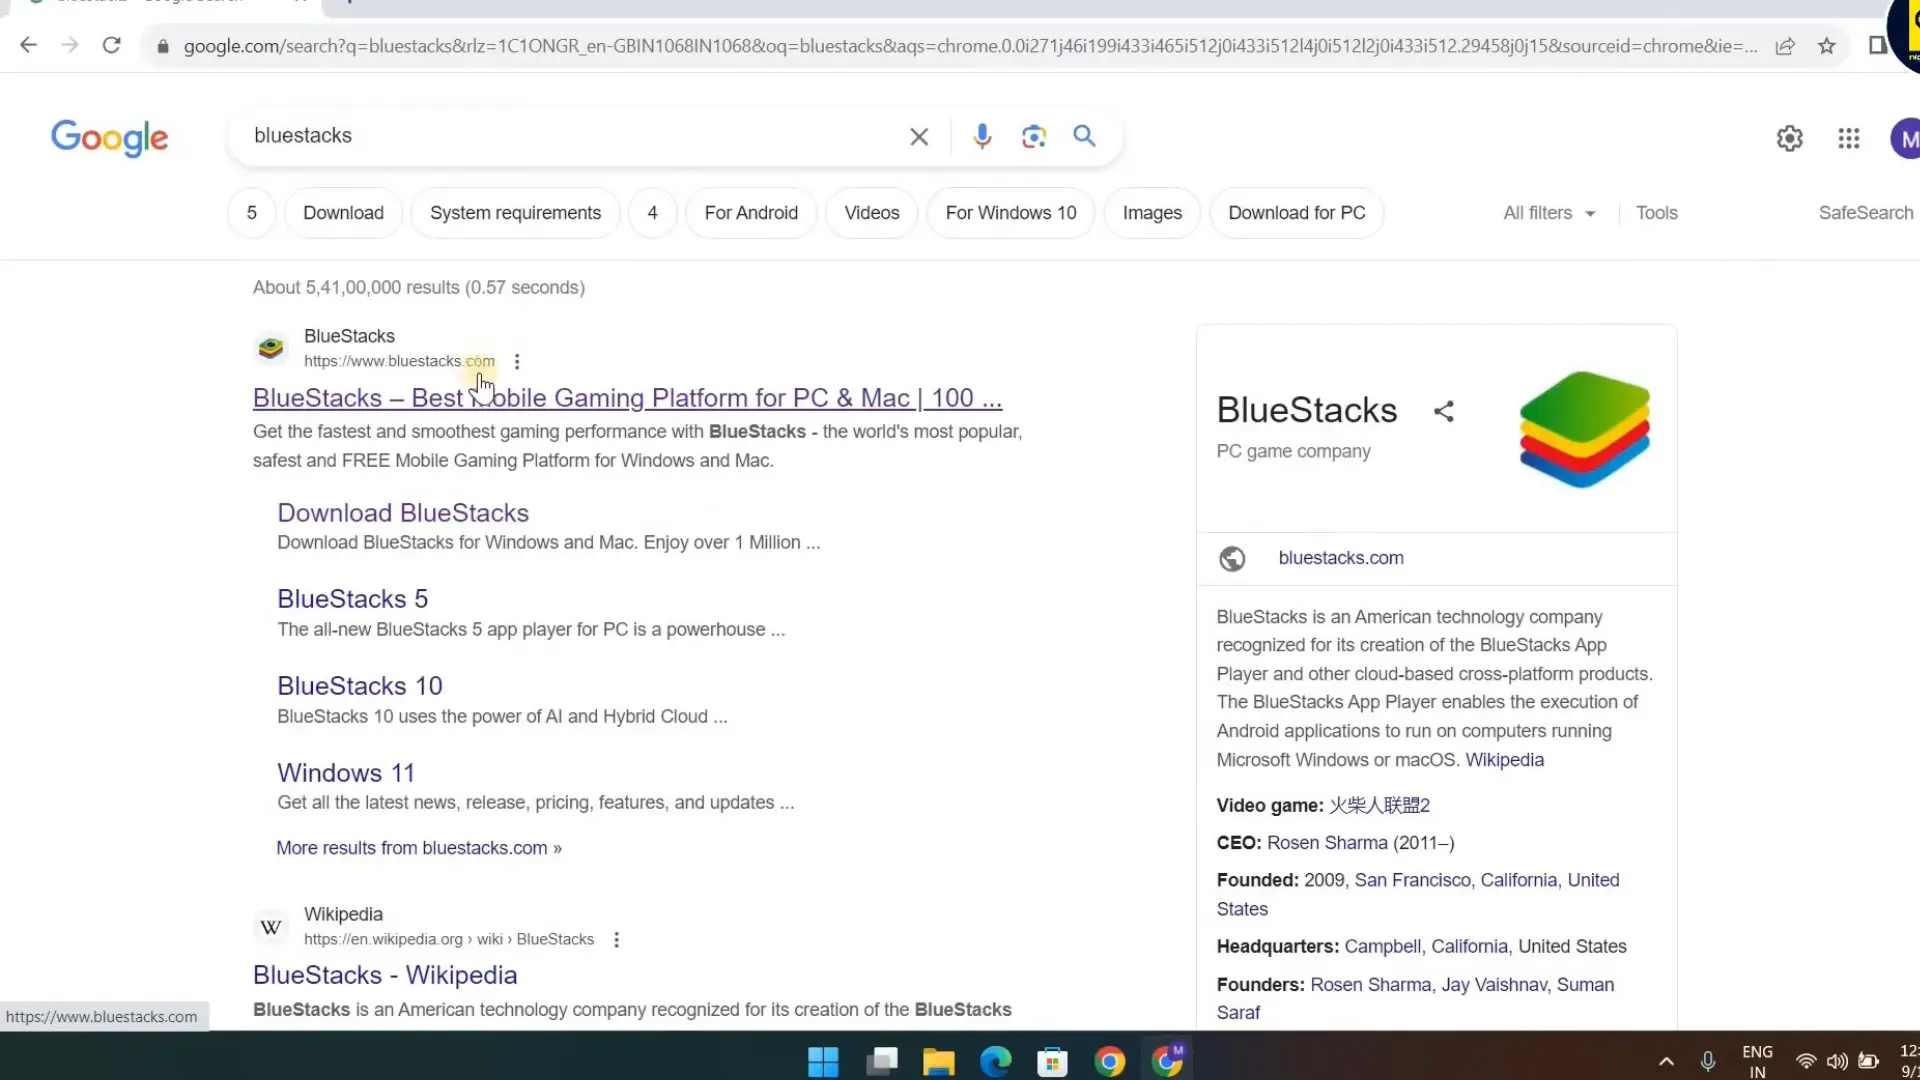Open more options for BlueStacks result
The width and height of the screenshot is (1920, 1080).
point(517,361)
